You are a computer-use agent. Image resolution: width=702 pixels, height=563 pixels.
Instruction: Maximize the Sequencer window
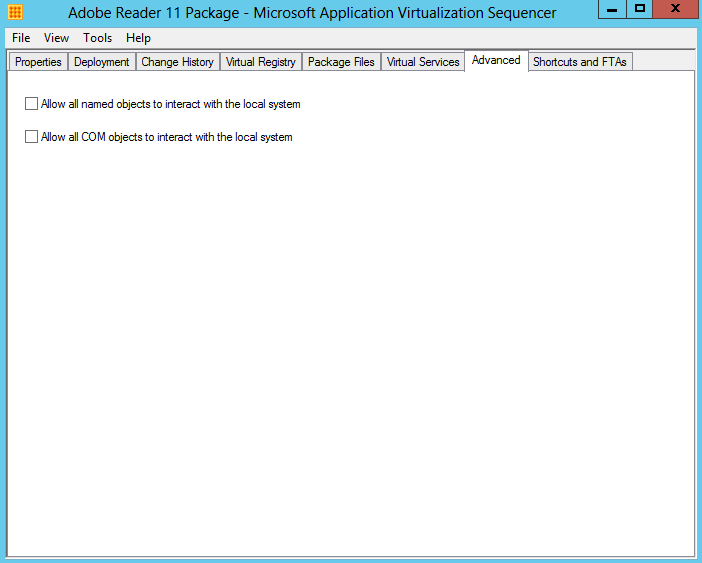[640, 9]
